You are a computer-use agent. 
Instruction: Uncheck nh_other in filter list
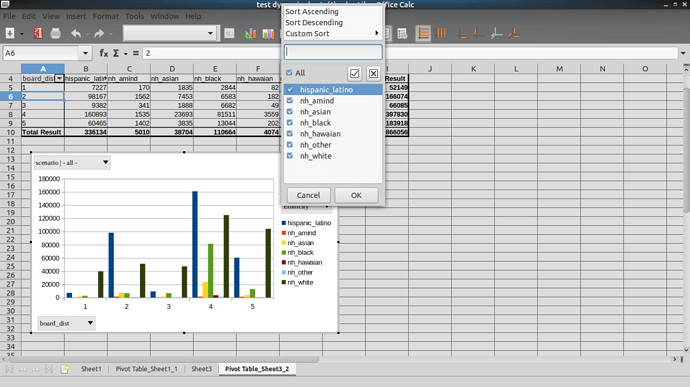pyautogui.click(x=290, y=144)
